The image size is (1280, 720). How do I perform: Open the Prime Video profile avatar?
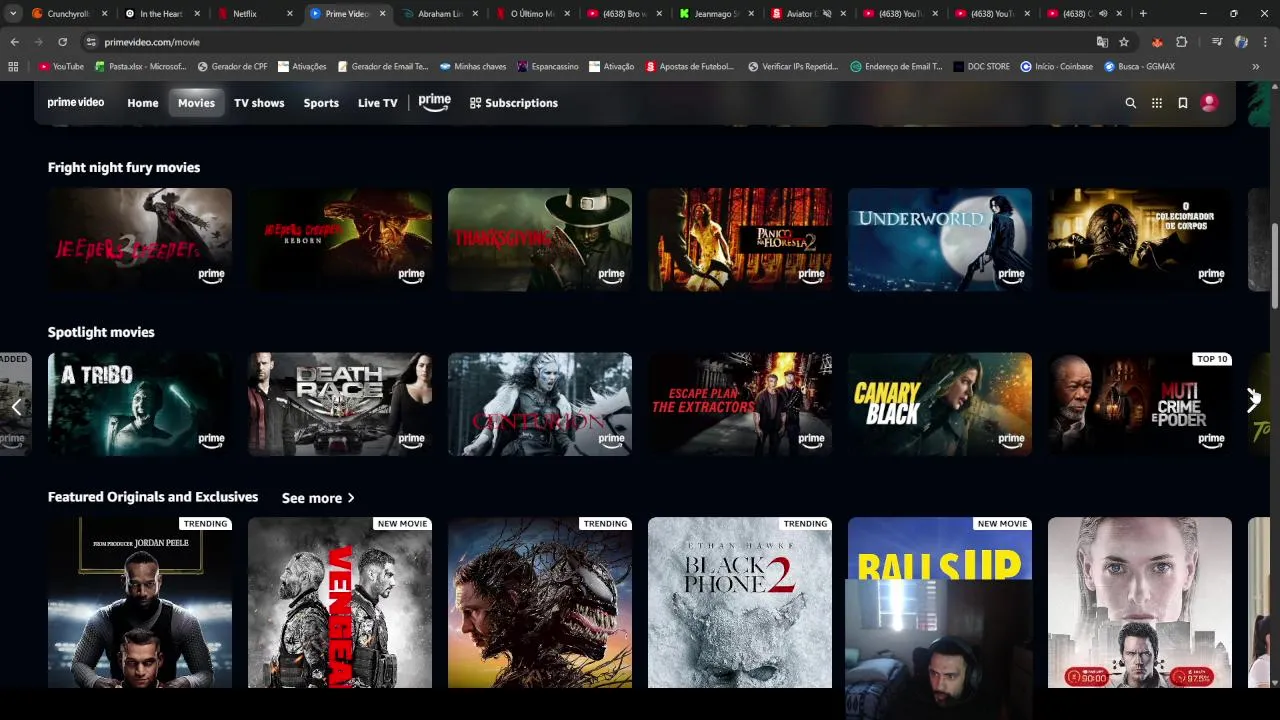pos(1209,103)
